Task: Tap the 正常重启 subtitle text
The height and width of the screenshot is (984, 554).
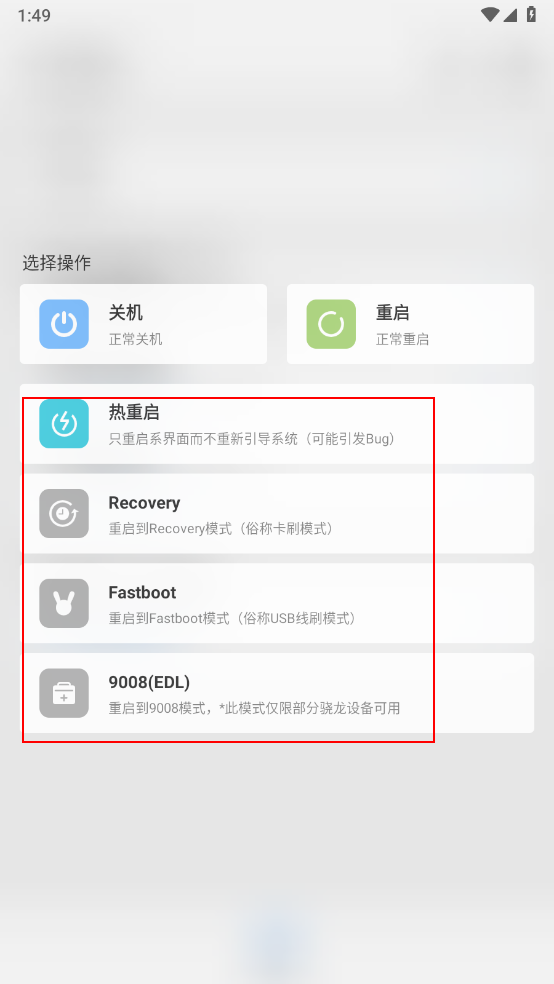Action: click(403, 340)
